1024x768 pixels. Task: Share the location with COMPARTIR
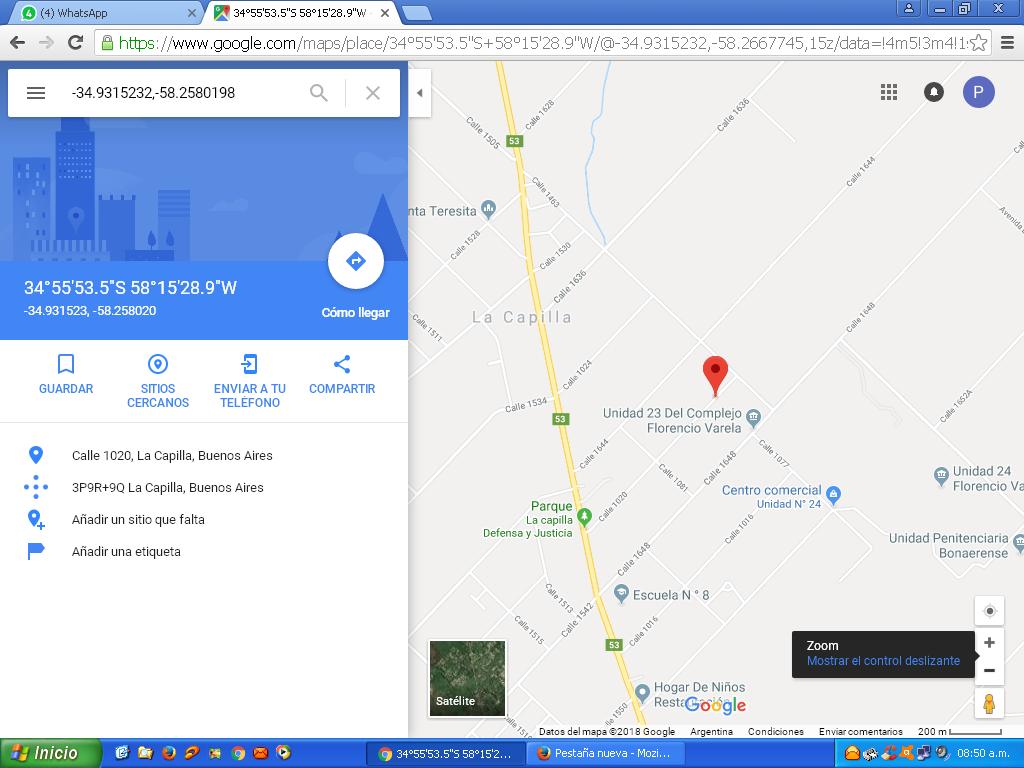pyautogui.click(x=342, y=375)
